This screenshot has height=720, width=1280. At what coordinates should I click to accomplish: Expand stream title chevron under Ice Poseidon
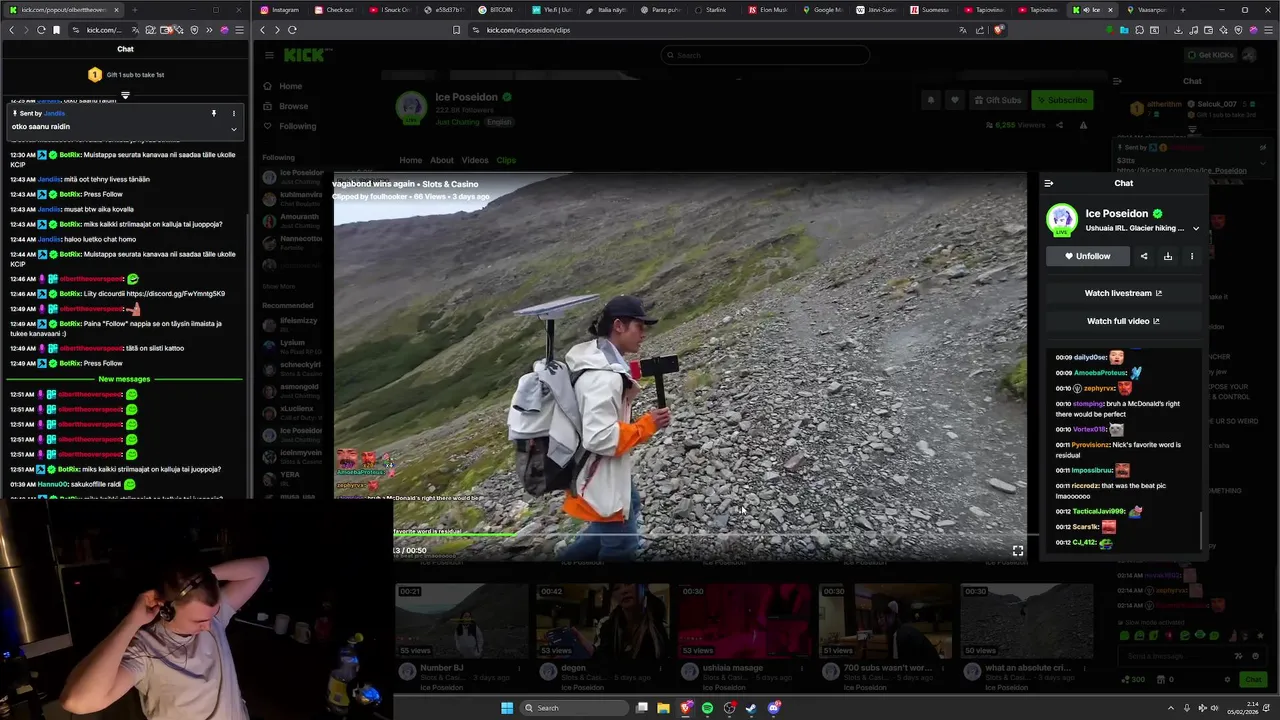[1196, 228]
